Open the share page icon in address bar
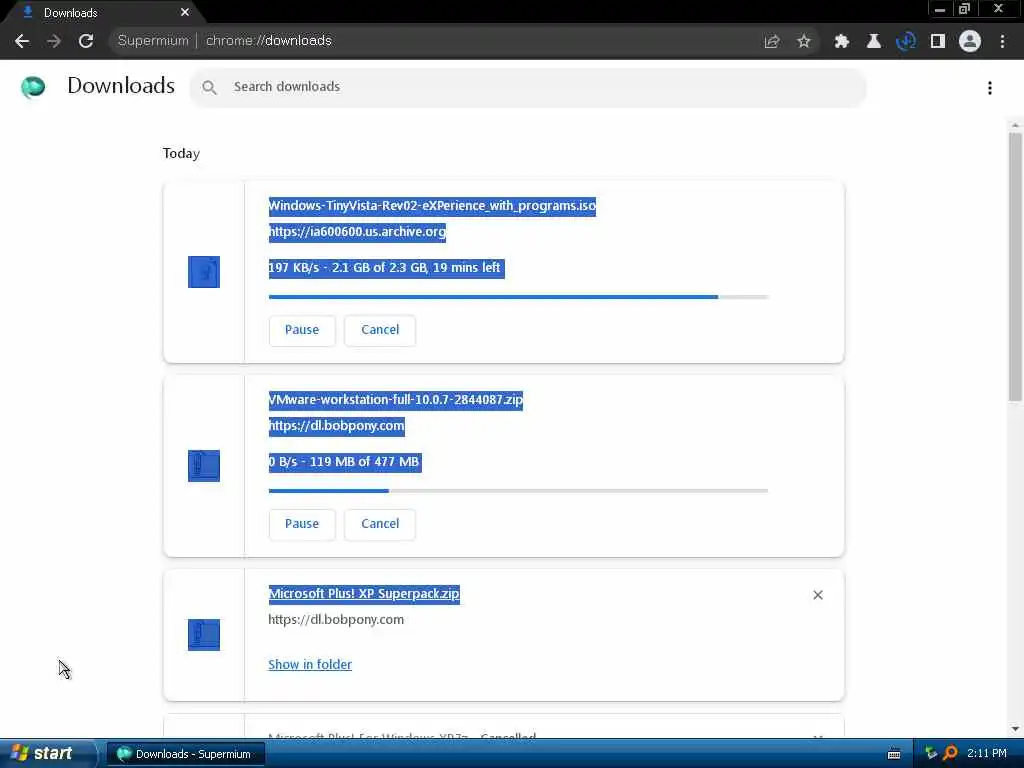Image resolution: width=1024 pixels, height=768 pixels. pyautogui.click(x=772, y=41)
